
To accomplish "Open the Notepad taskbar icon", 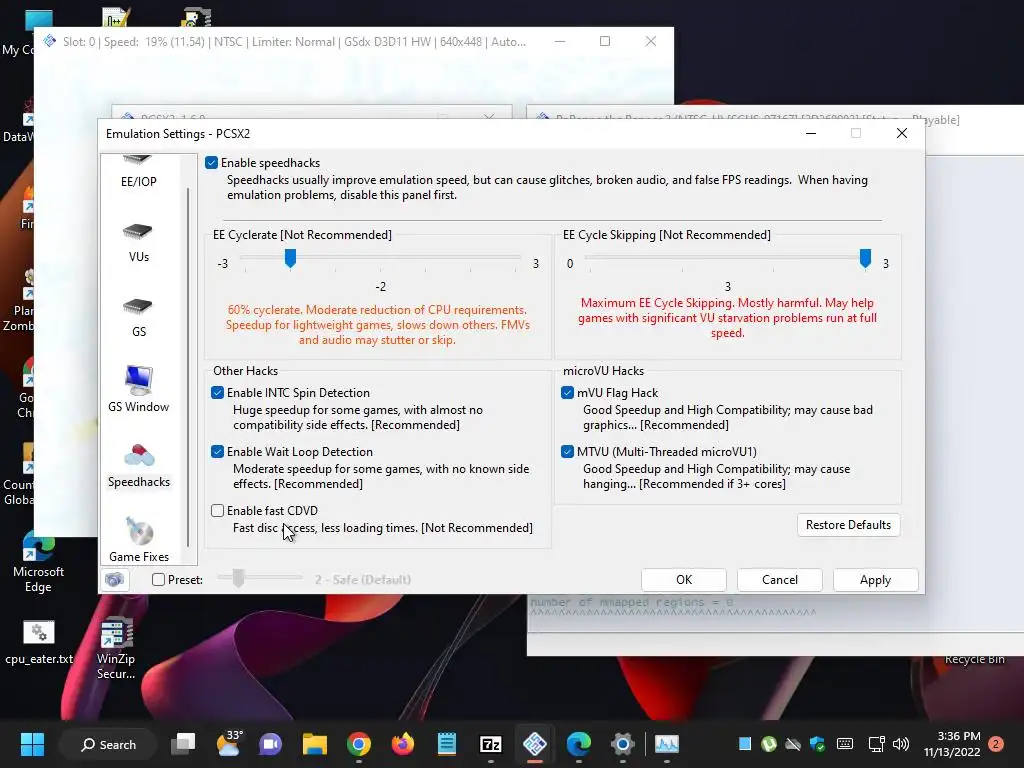I will pyautogui.click(x=447, y=744).
